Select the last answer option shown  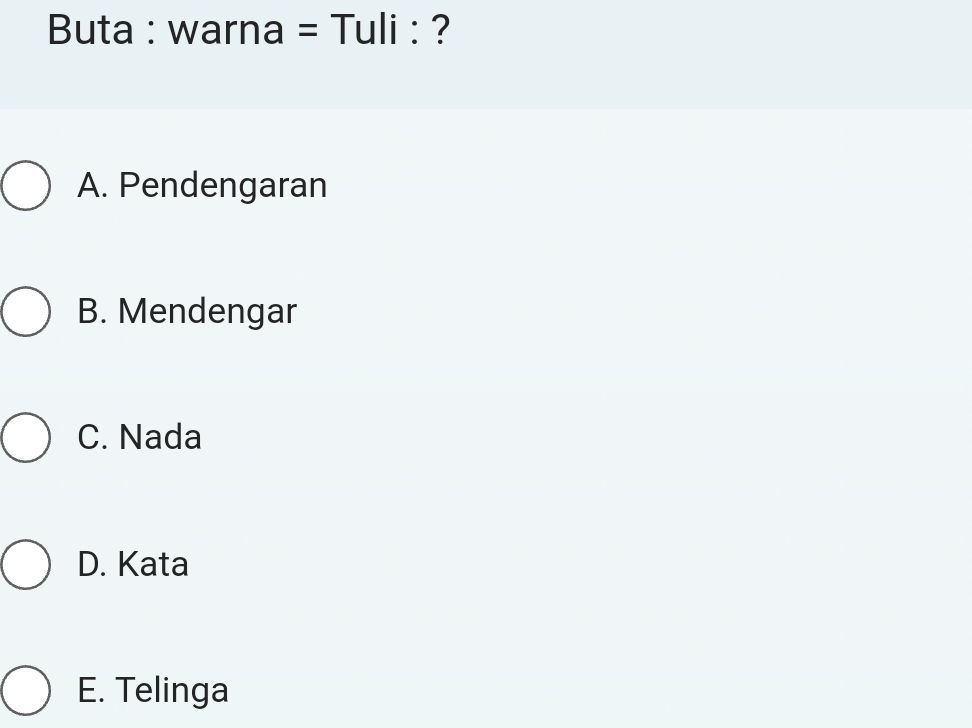click(x=152, y=690)
